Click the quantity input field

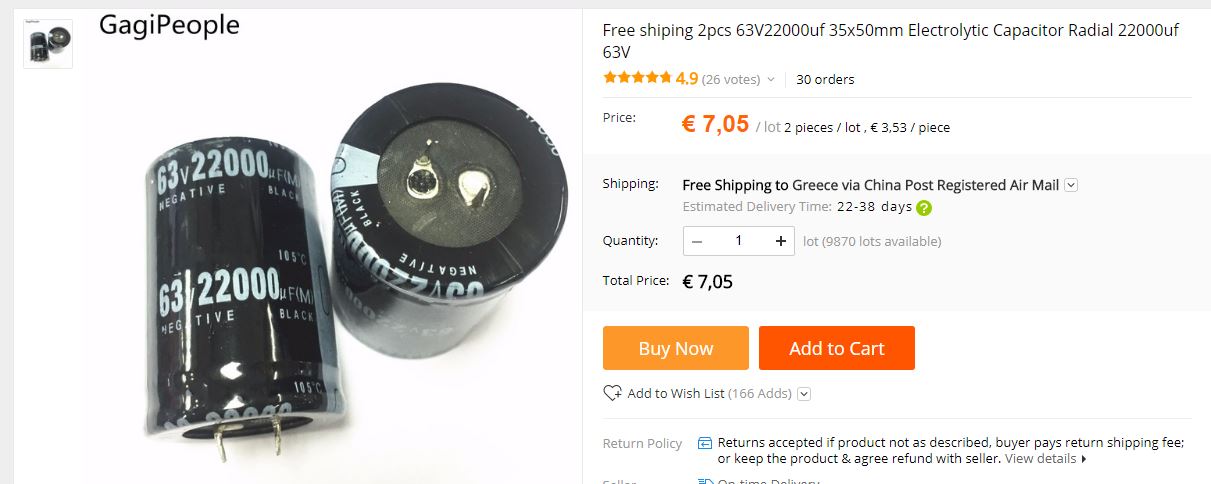click(x=739, y=241)
